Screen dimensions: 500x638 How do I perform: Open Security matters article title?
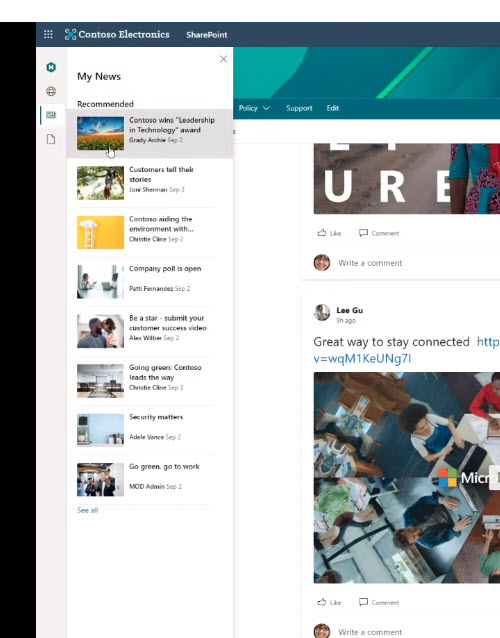pos(156,417)
